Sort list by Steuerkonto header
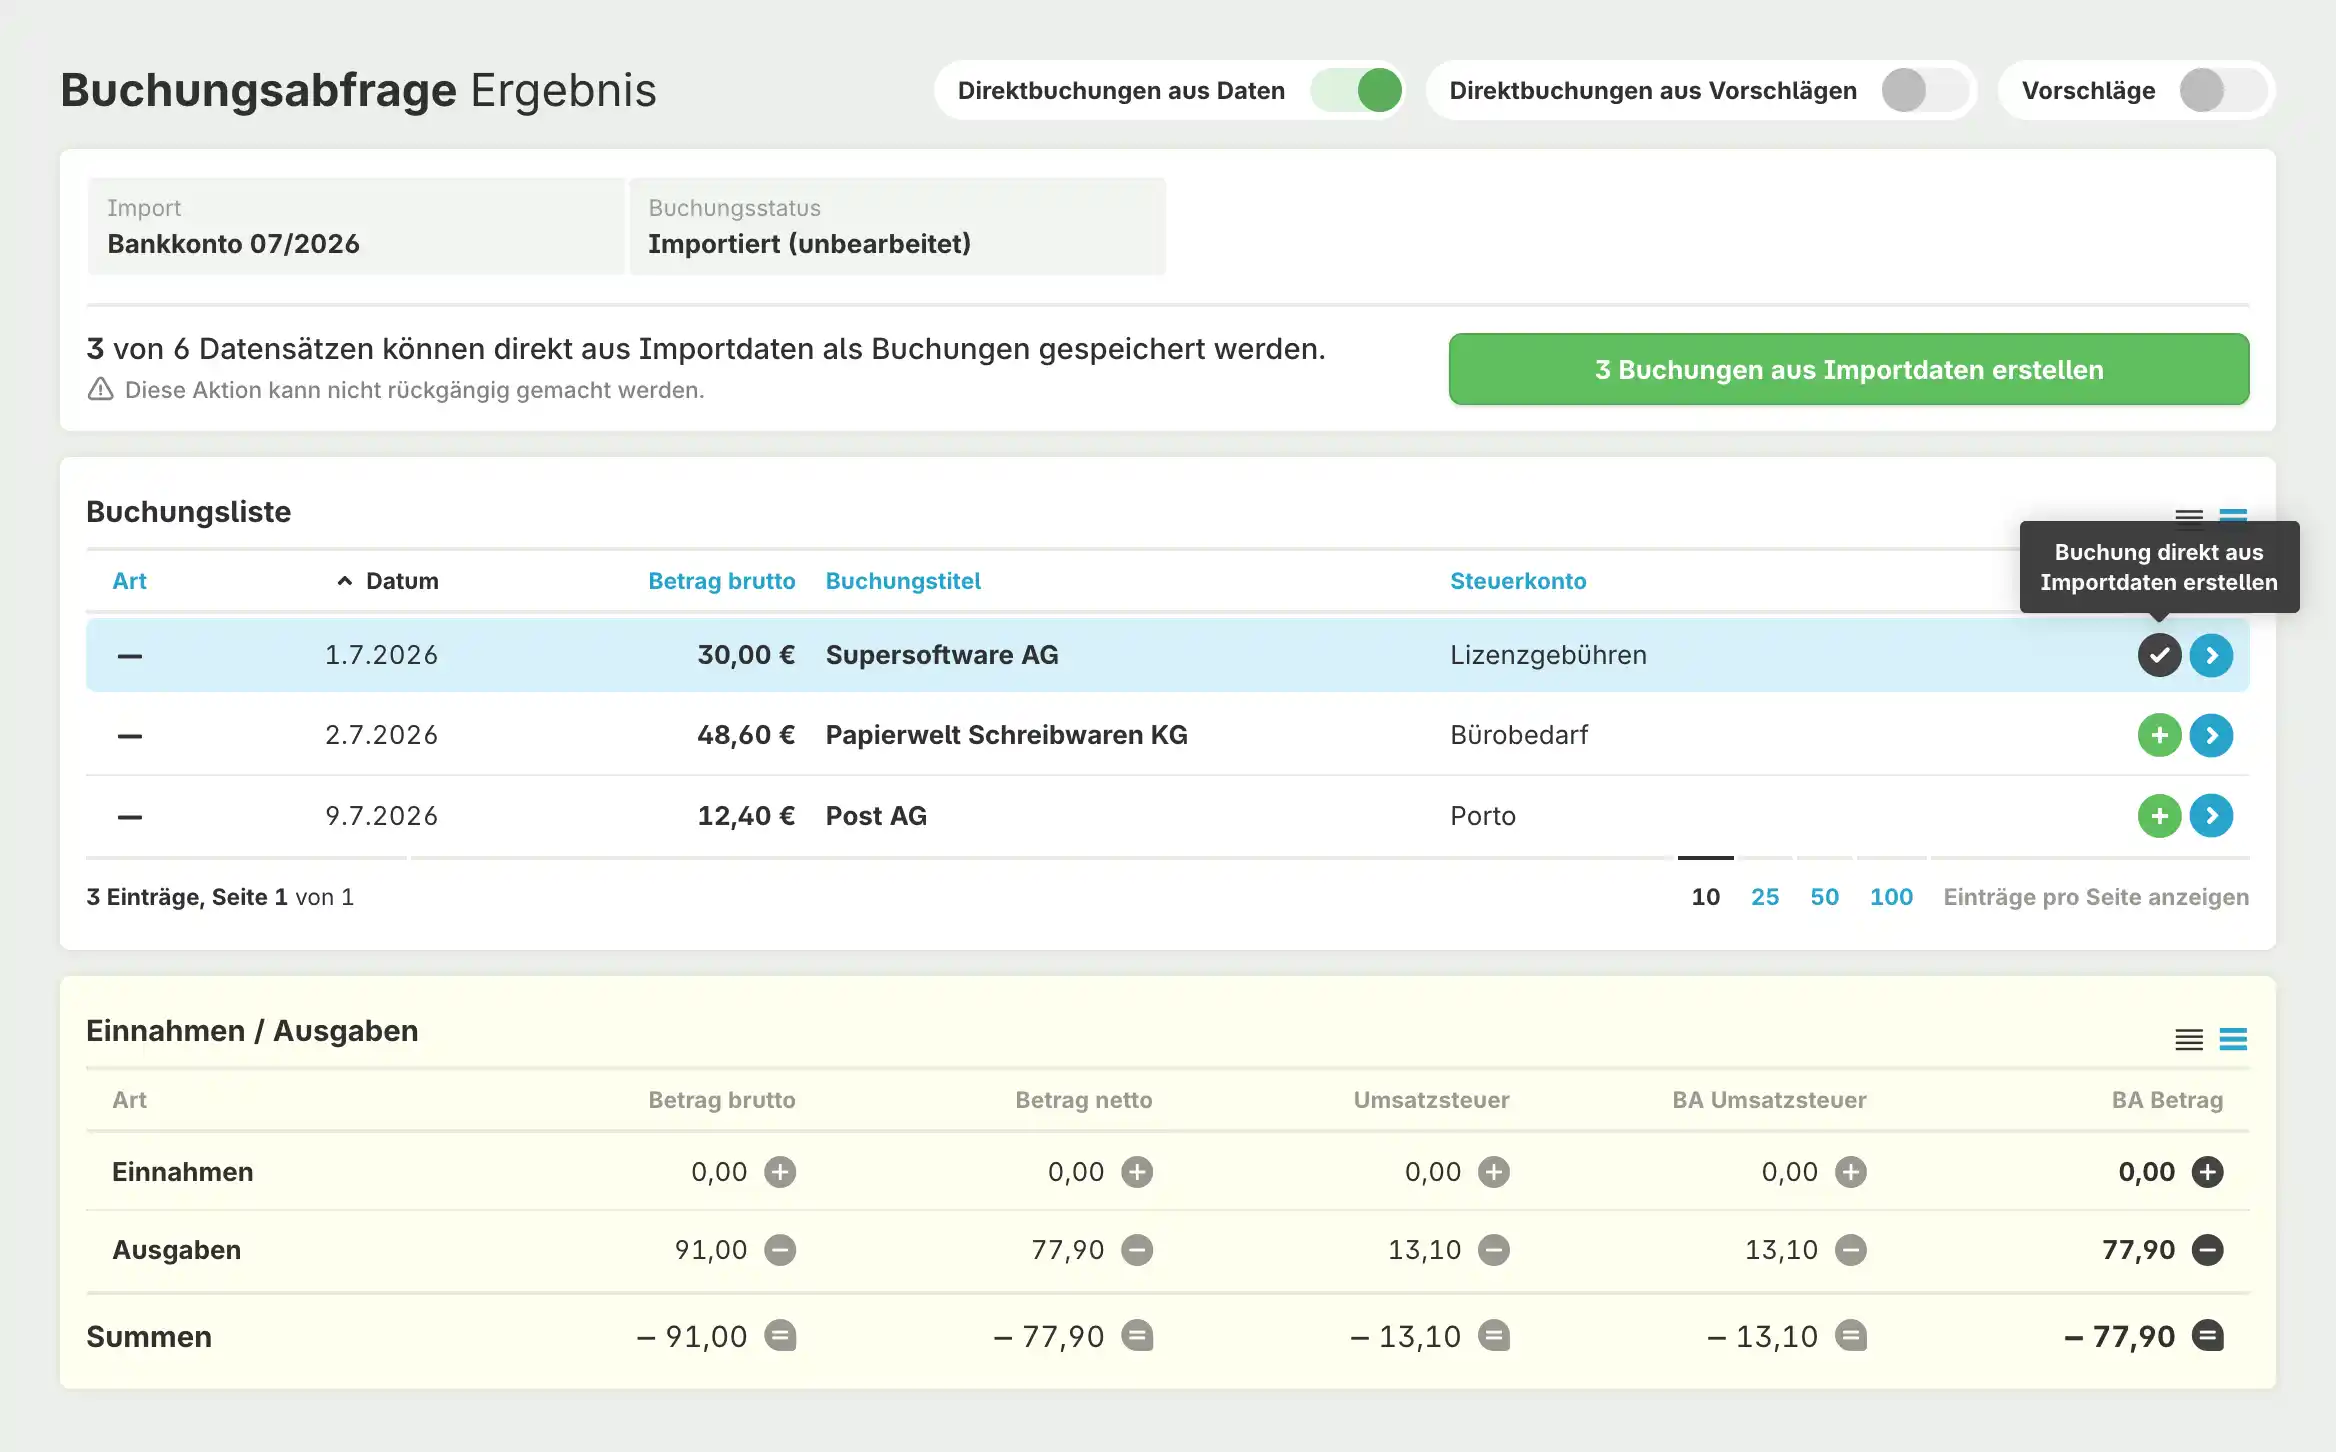The height and width of the screenshot is (1452, 2336). pos(1518,581)
